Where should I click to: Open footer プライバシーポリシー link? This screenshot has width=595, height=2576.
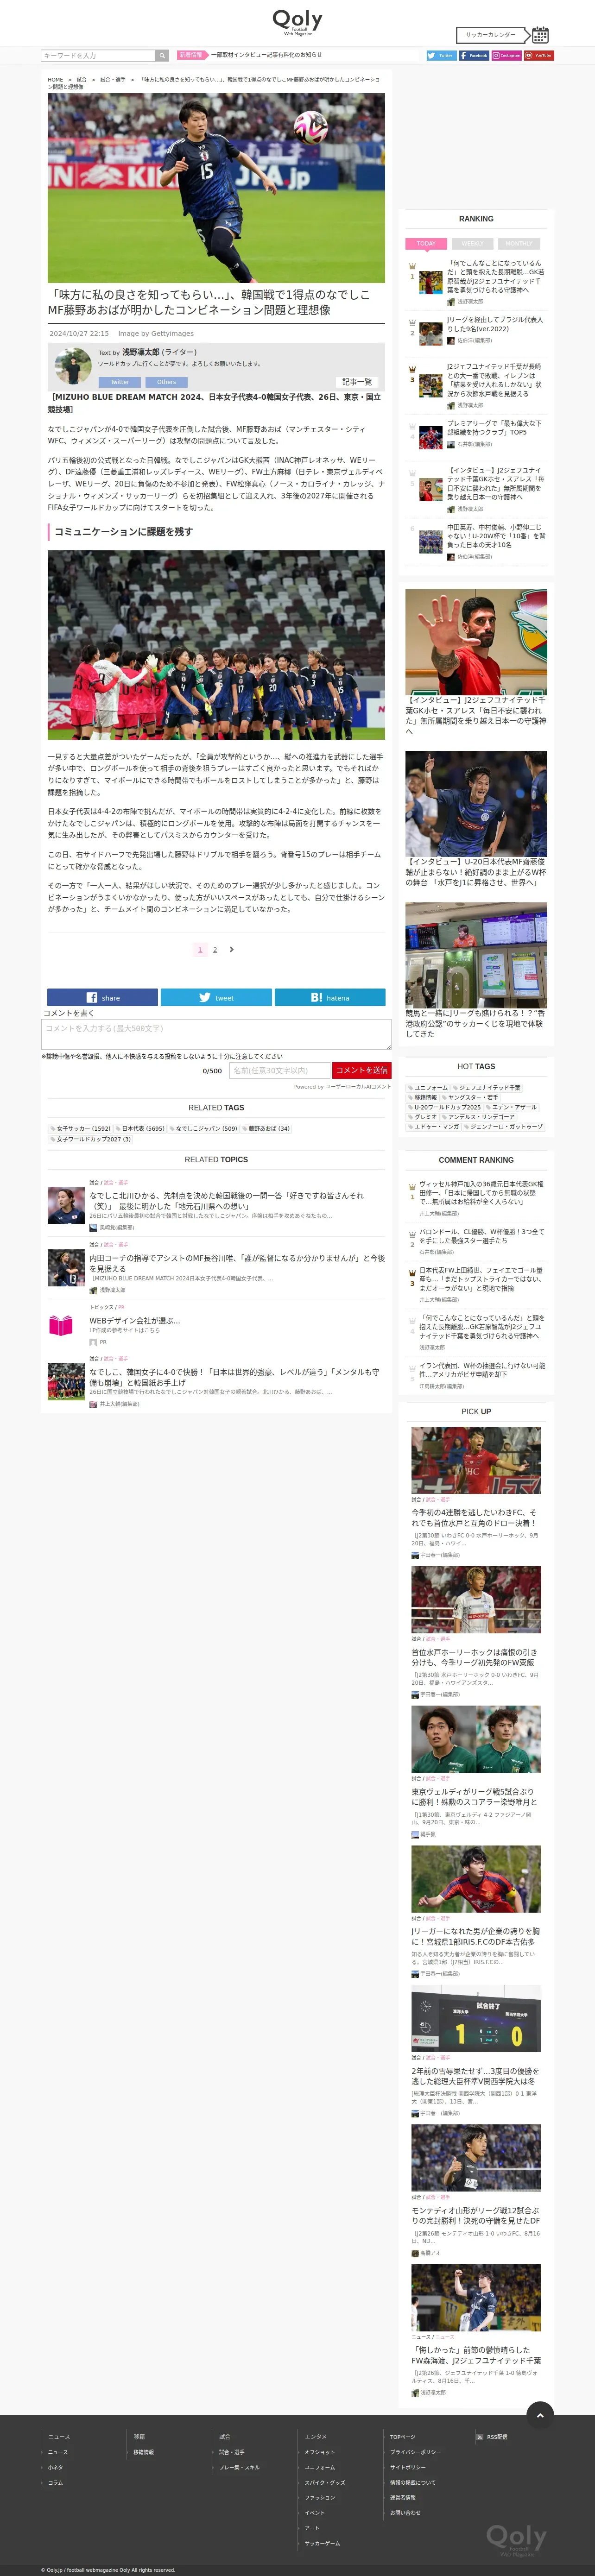point(415,2452)
